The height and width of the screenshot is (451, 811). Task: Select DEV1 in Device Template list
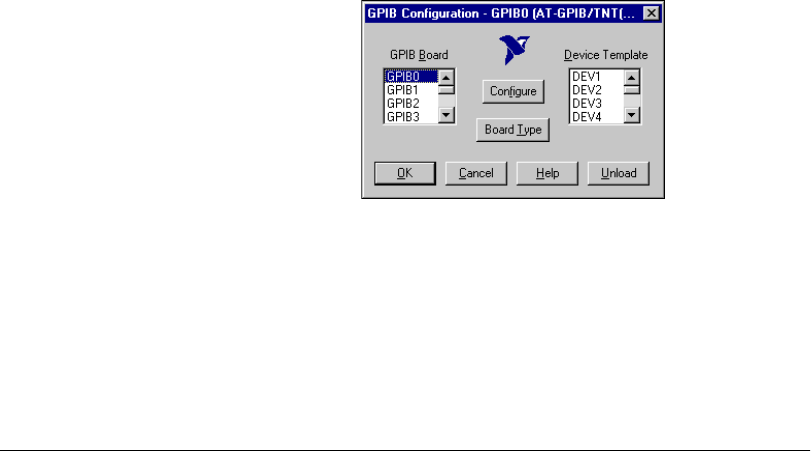coord(596,77)
